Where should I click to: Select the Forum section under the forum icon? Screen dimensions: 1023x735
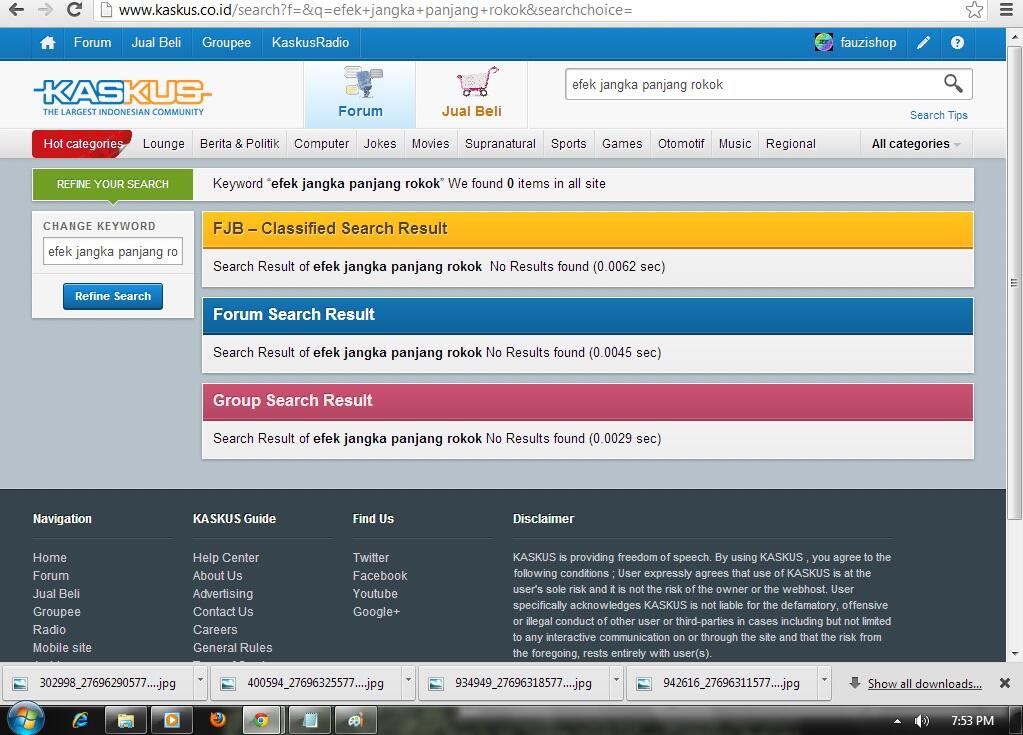(x=360, y=94)
